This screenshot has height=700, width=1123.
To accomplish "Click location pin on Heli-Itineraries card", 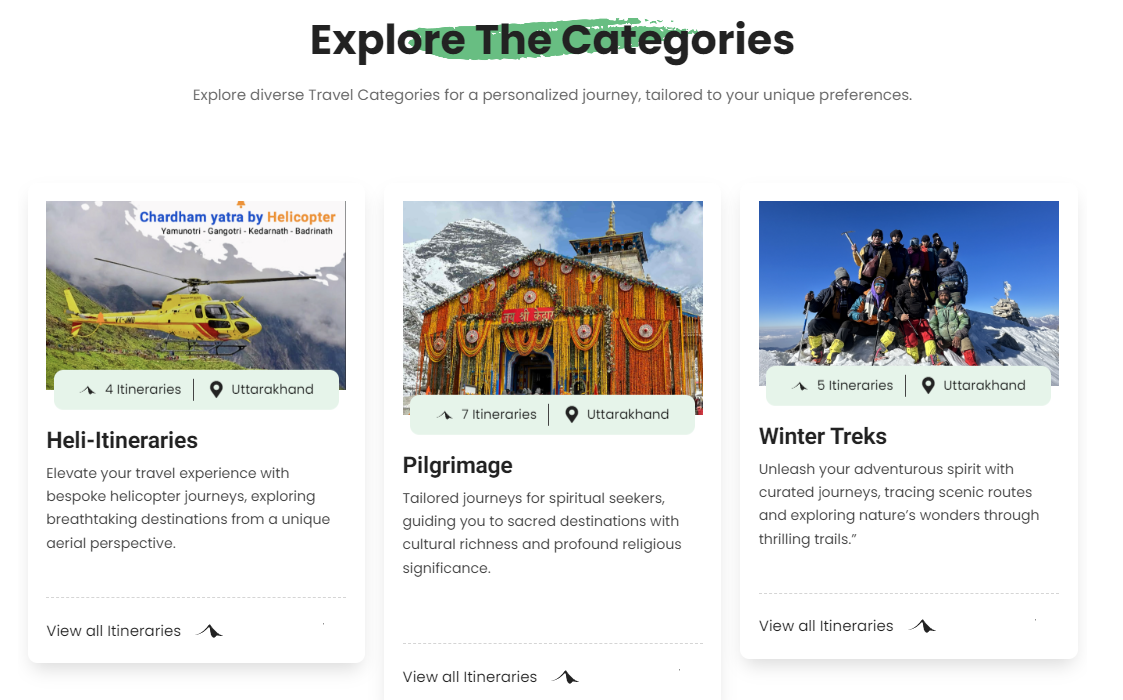I will [216, 390].
